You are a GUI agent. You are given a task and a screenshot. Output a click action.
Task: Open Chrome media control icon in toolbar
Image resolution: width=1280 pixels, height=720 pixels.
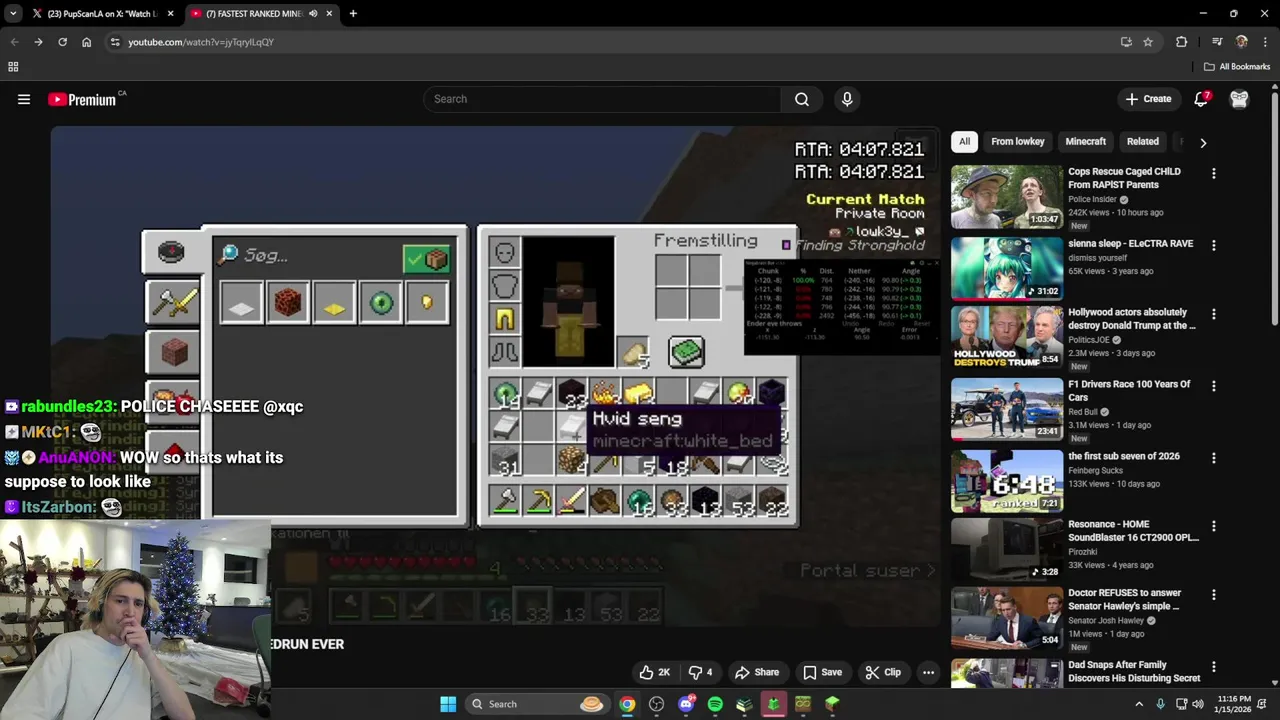1217,42
